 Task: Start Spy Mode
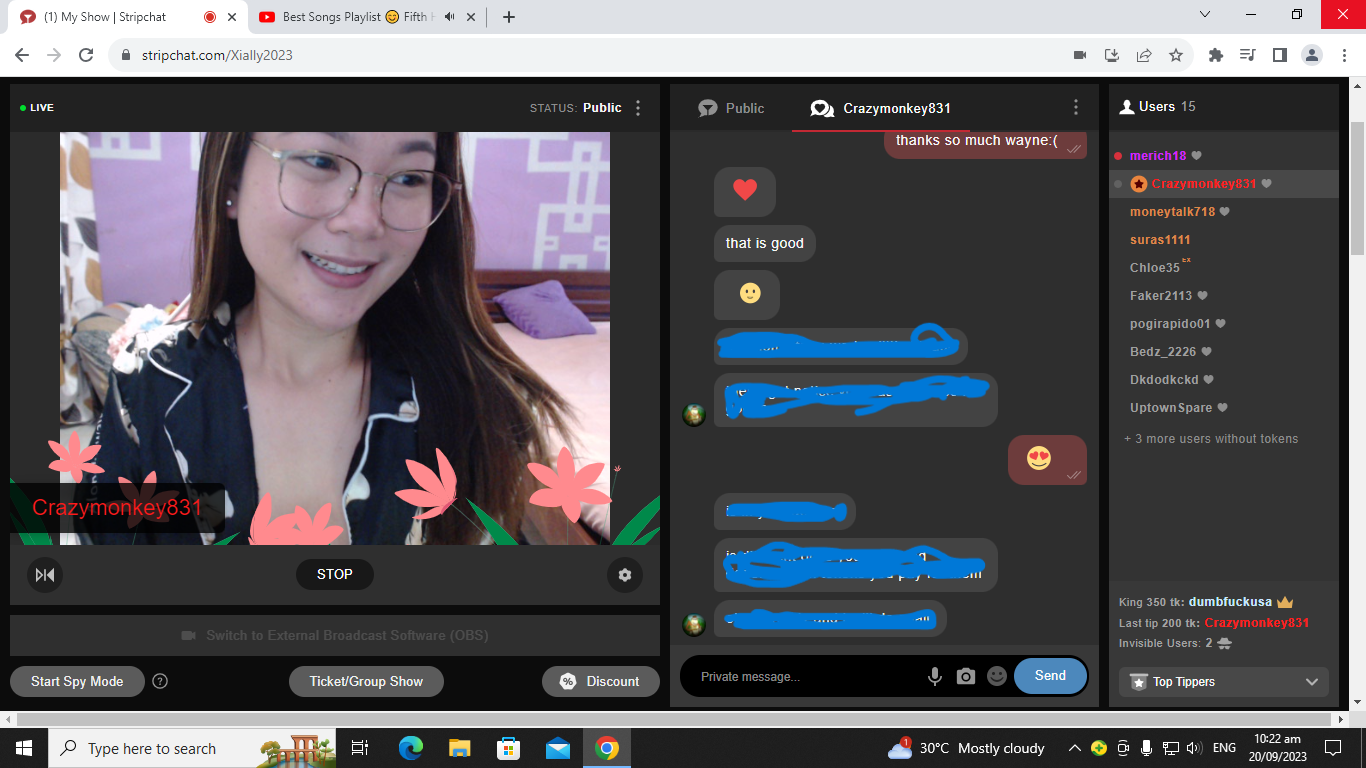tap(77, 681)
